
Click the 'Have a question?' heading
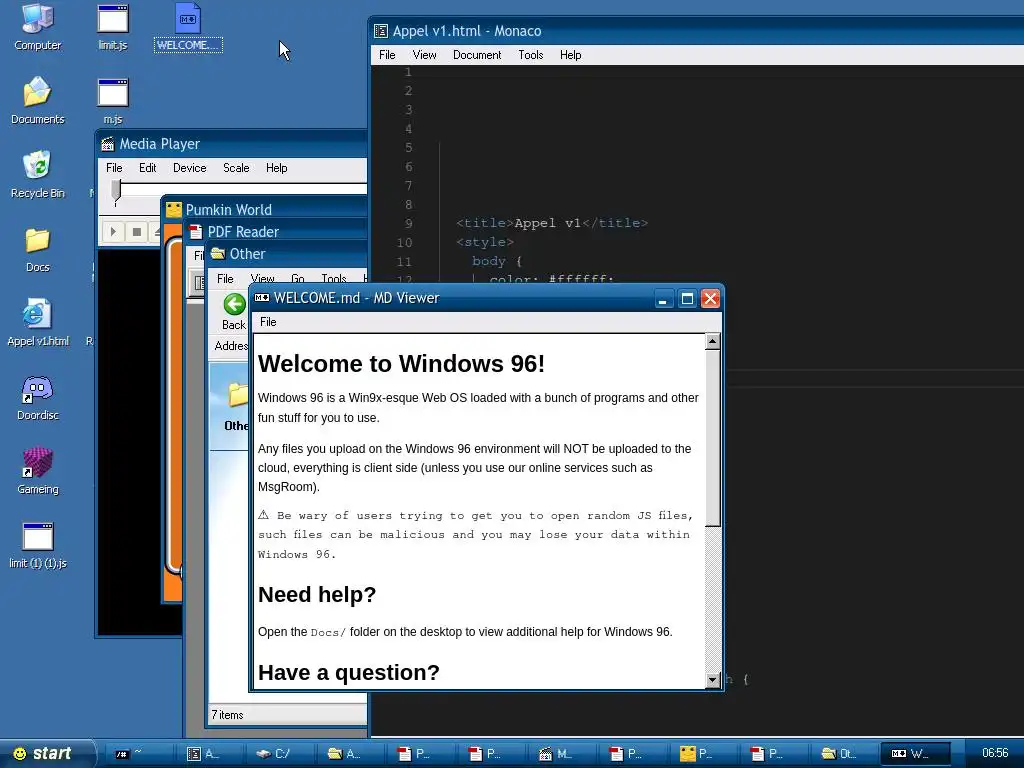349,673
